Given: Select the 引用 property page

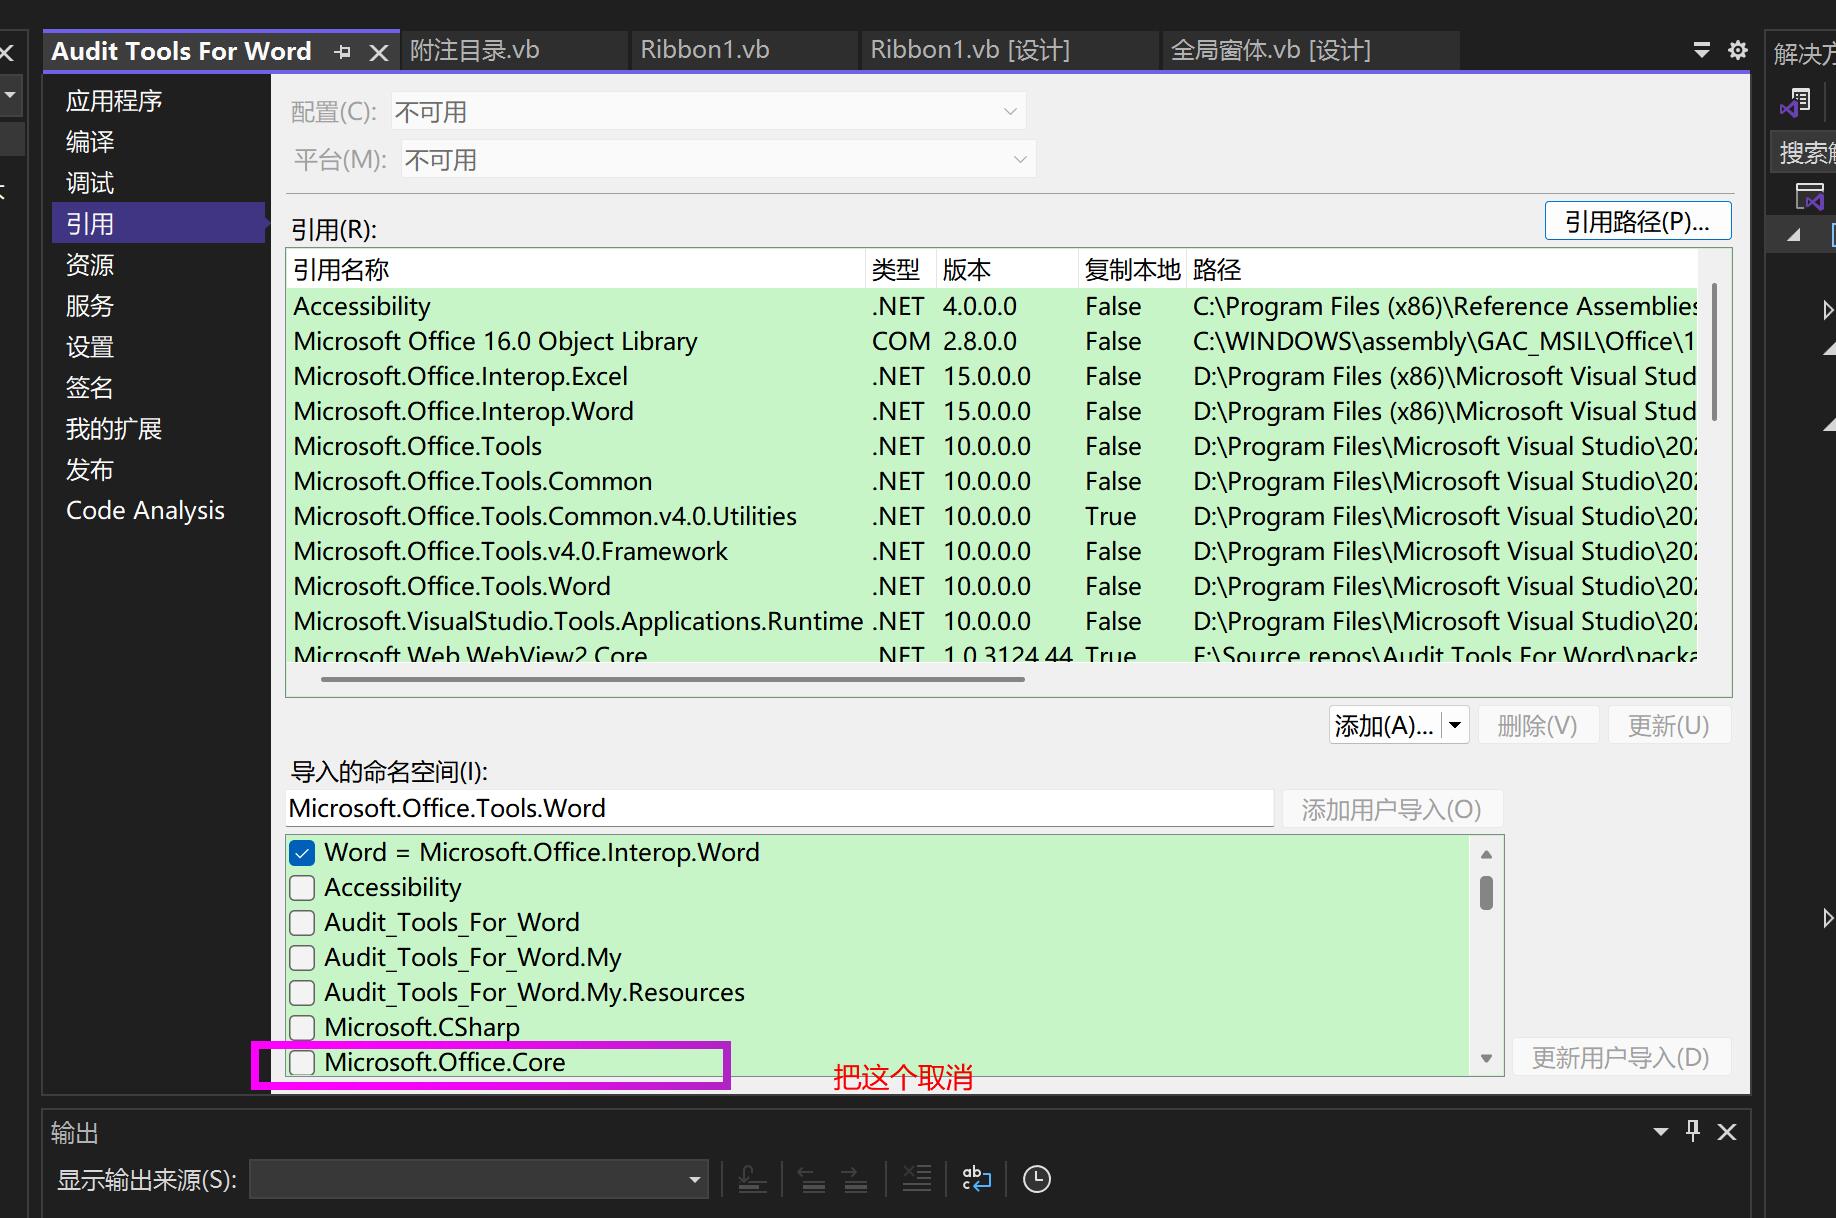Looking at the screenshot, I should [159, 223].
